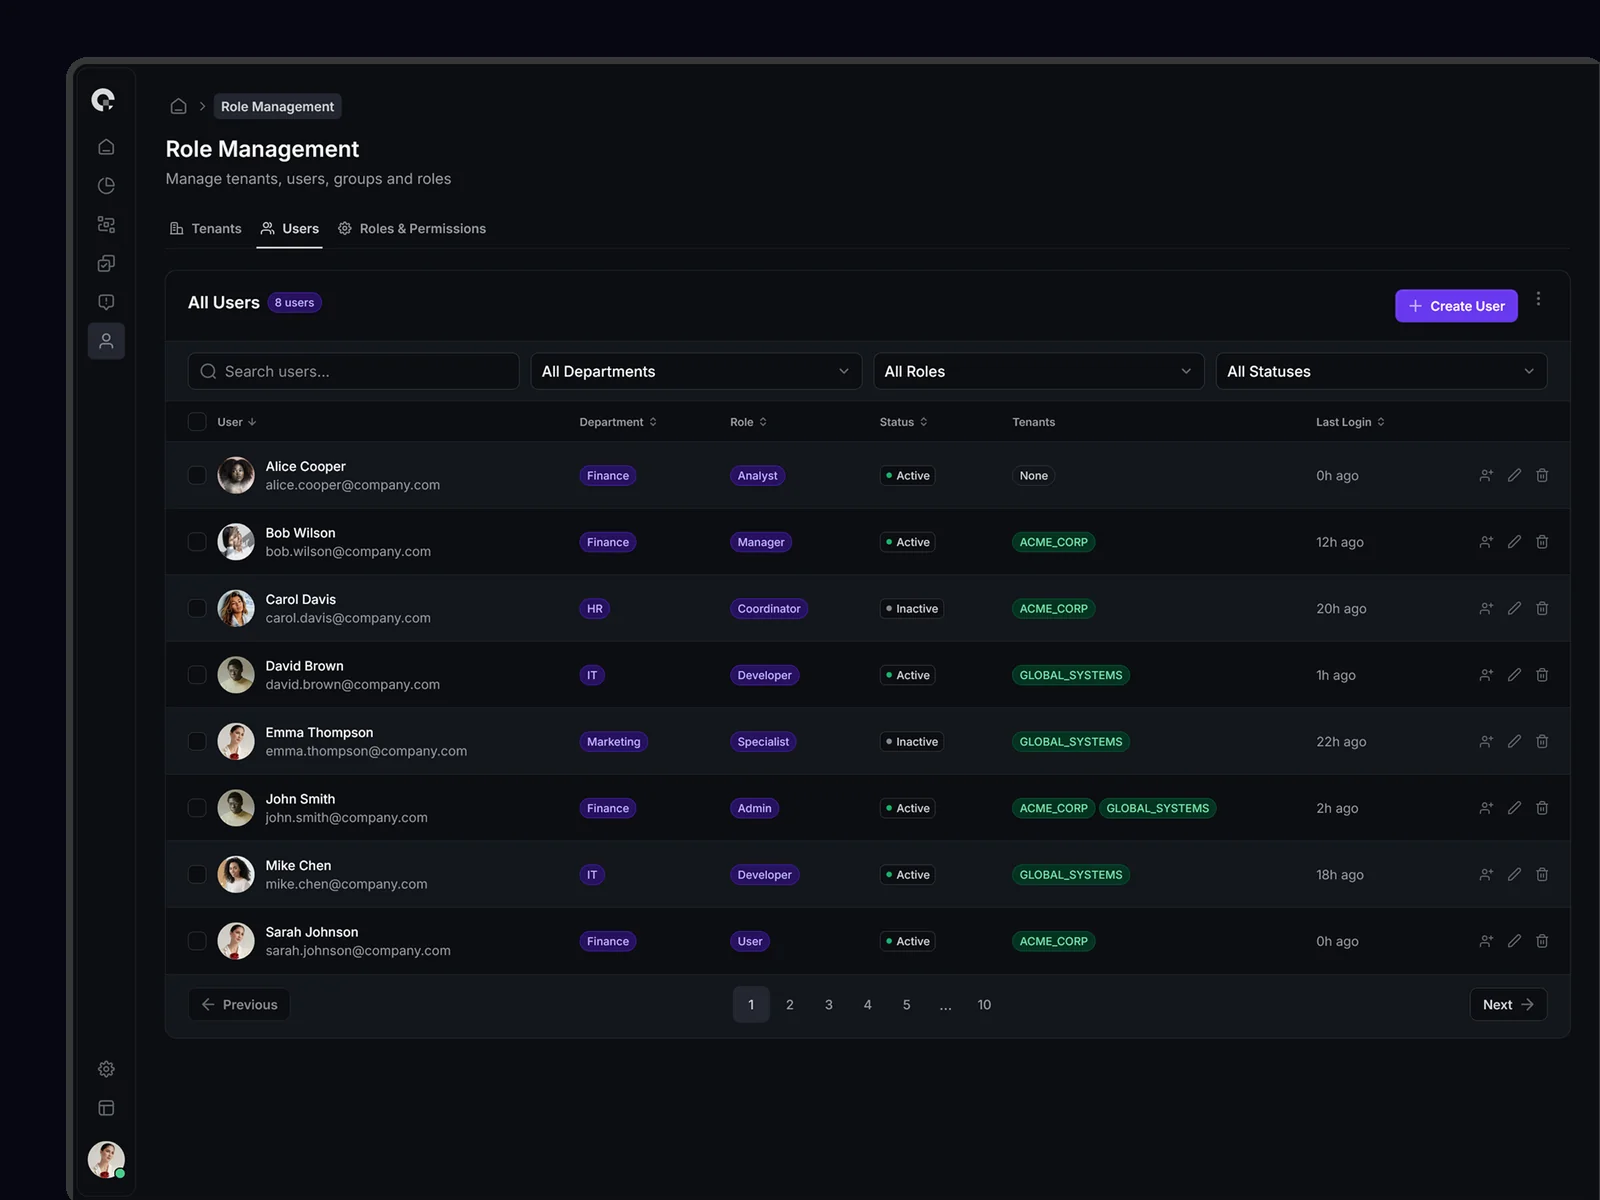The height and width of the screenshot is (1200, 1600).
Task: Open the Roles & Permissions tab
Action: [412, 229]
